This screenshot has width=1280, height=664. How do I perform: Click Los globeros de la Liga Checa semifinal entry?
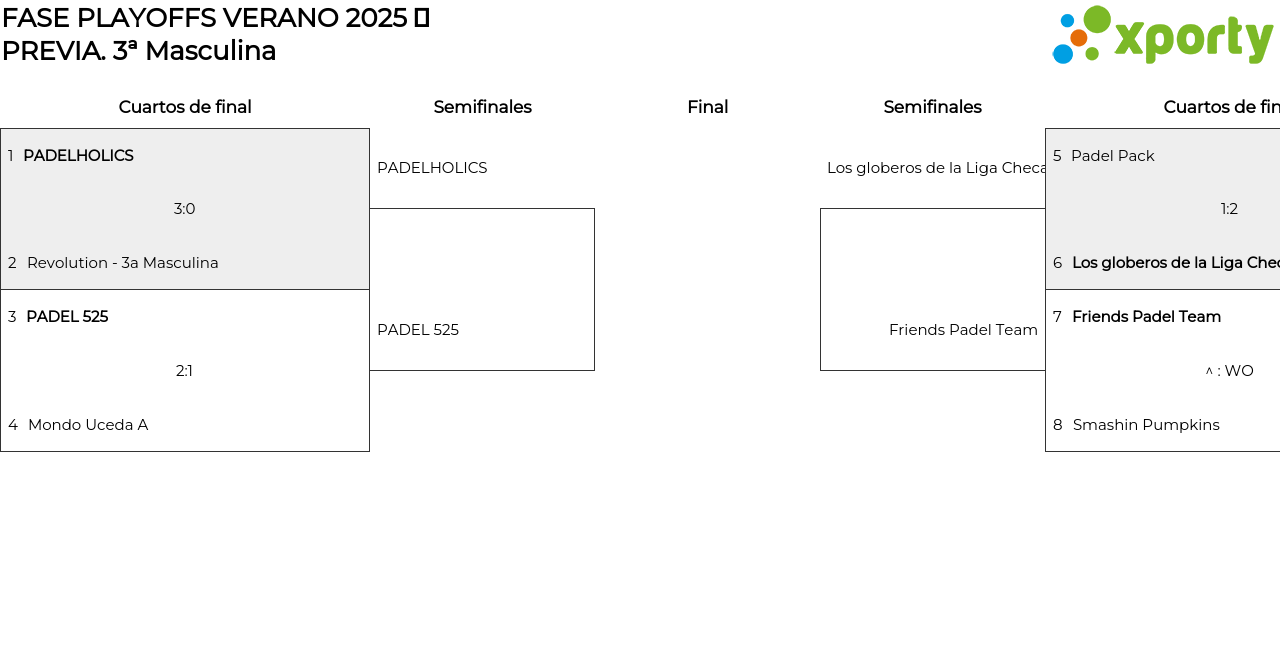(x=936, y=168)
